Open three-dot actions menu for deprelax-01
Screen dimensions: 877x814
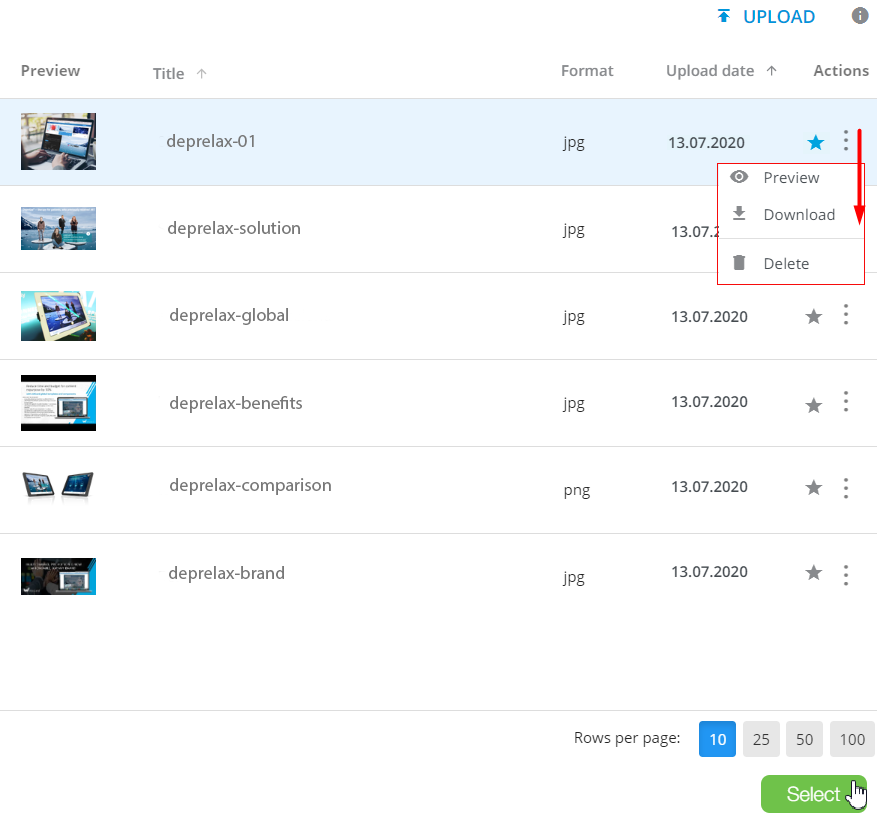point(846,141)
